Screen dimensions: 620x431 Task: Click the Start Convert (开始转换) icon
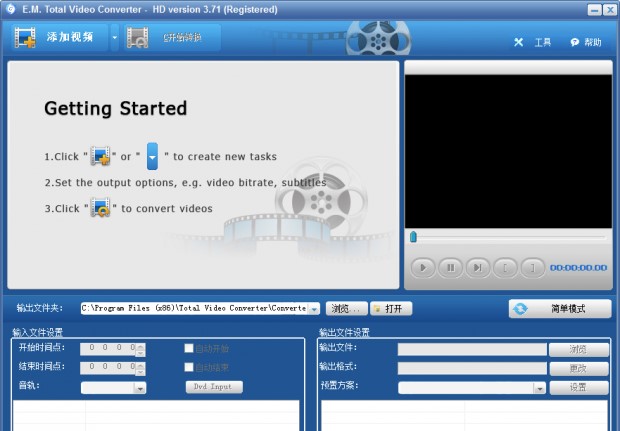click(x=137, y=38)
